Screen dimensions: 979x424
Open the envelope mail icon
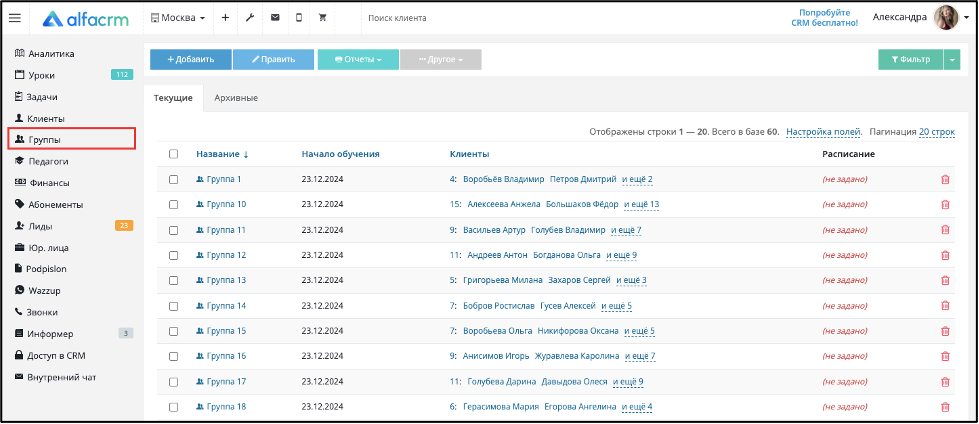[x=275, y=18]
